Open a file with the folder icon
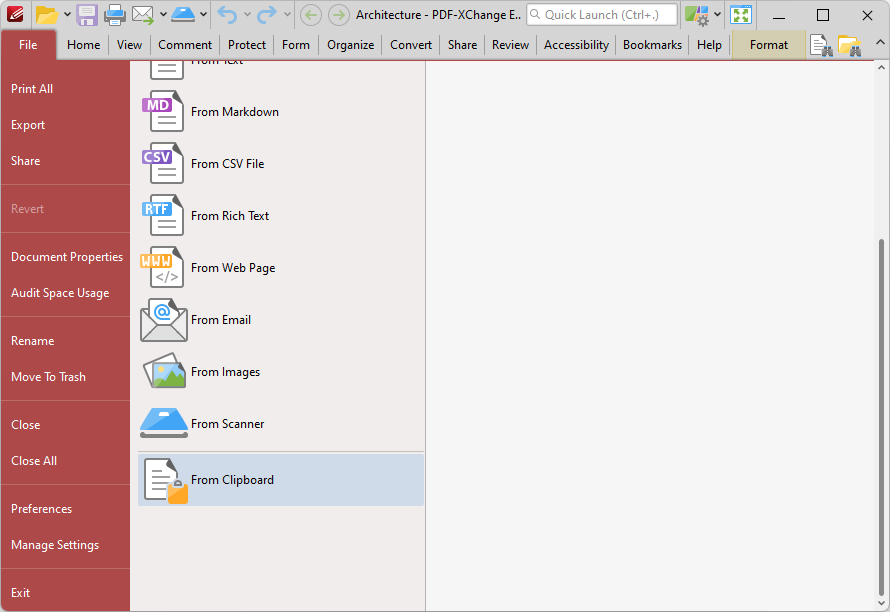This screenshot has width=890, height=612. click(47, 15)
